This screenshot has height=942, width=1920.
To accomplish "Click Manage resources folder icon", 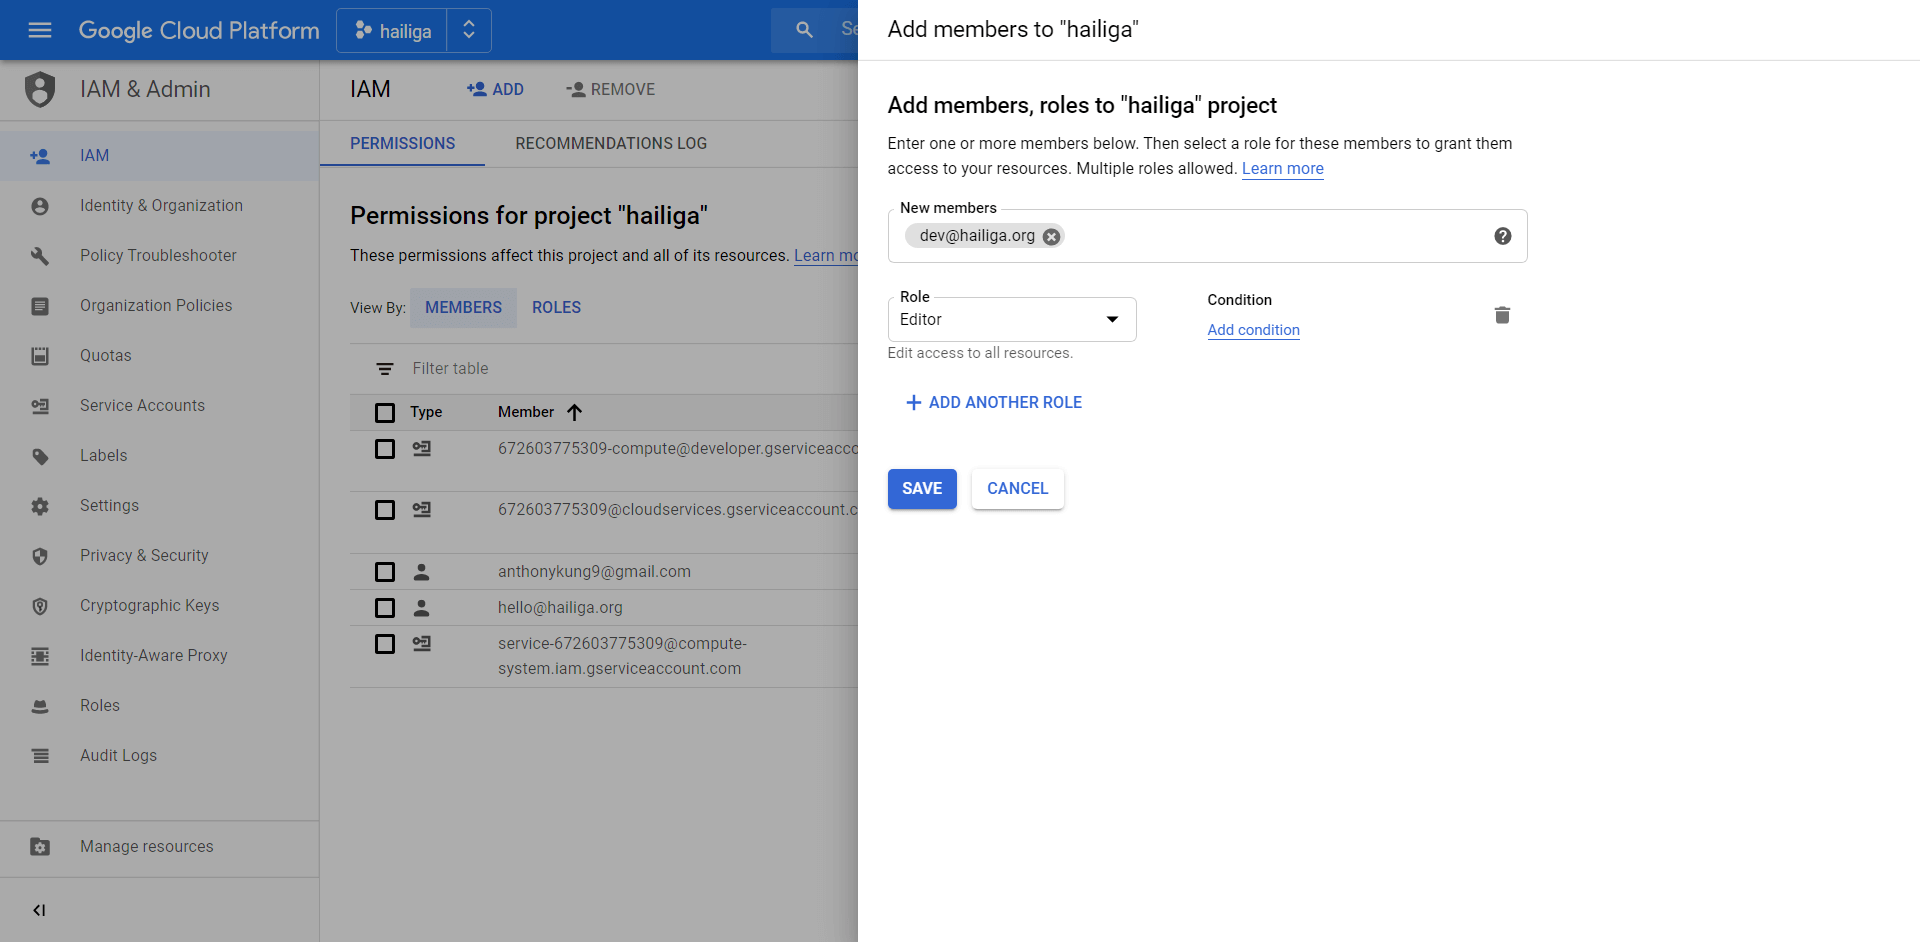I will point(40,847).
